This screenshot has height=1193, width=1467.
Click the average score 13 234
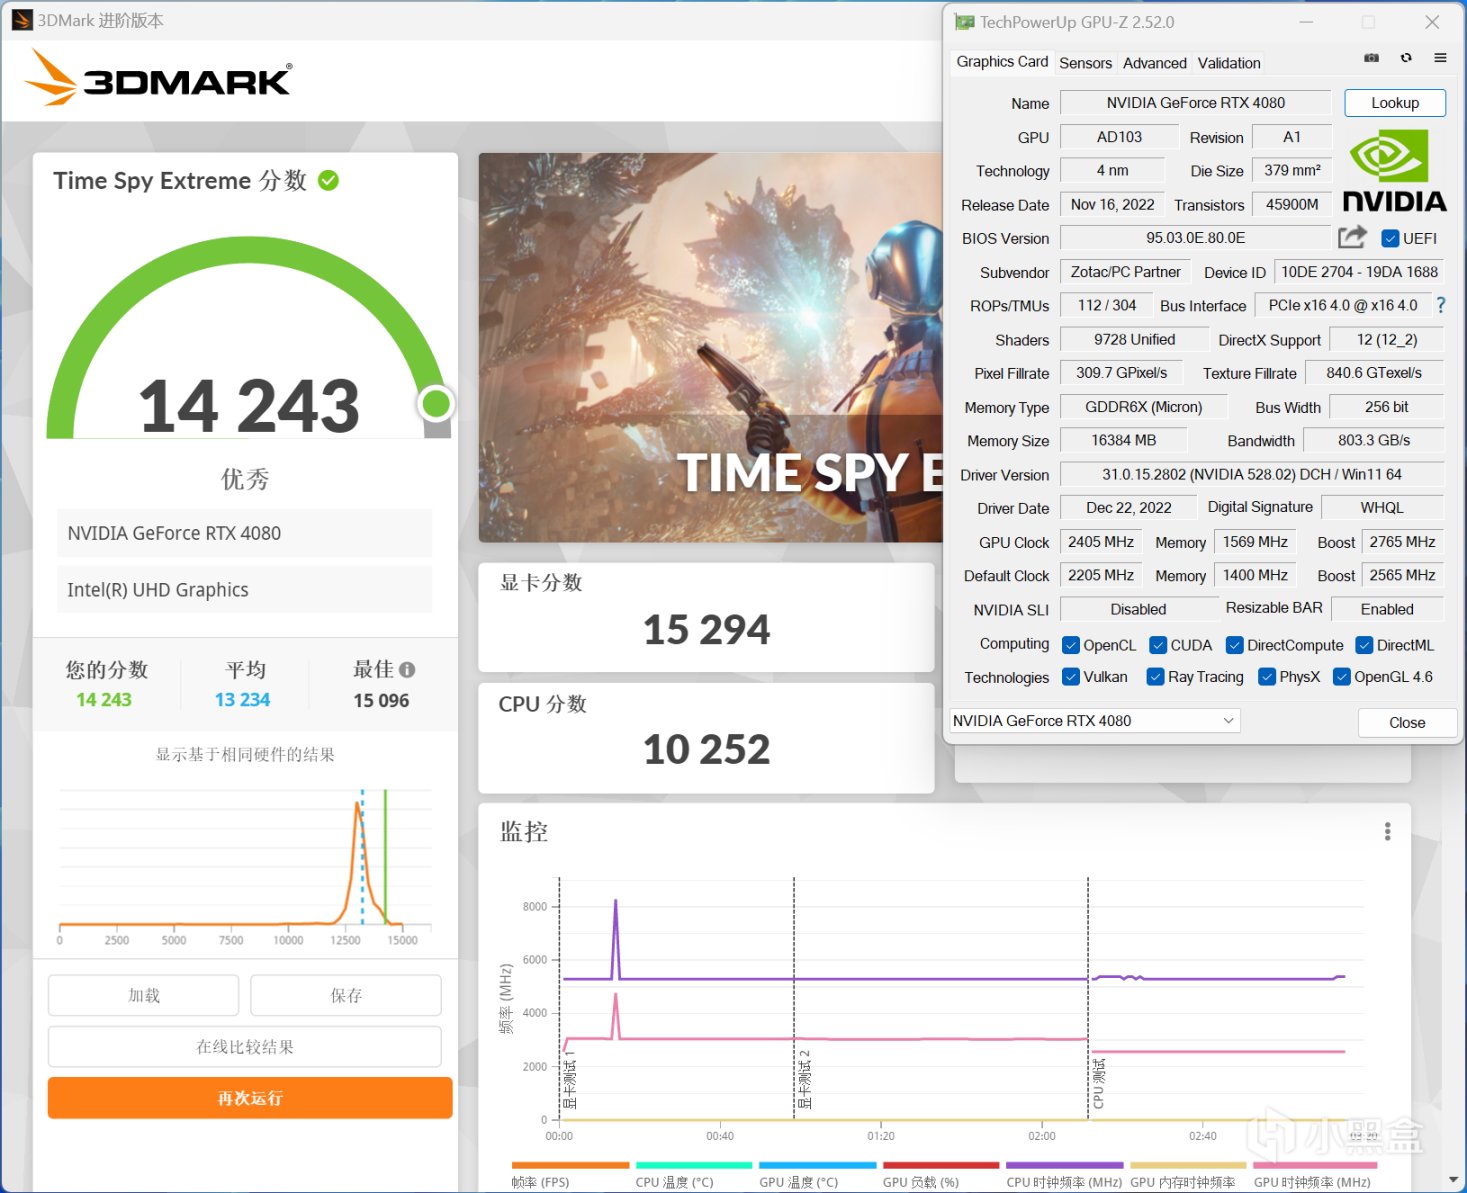243,700
